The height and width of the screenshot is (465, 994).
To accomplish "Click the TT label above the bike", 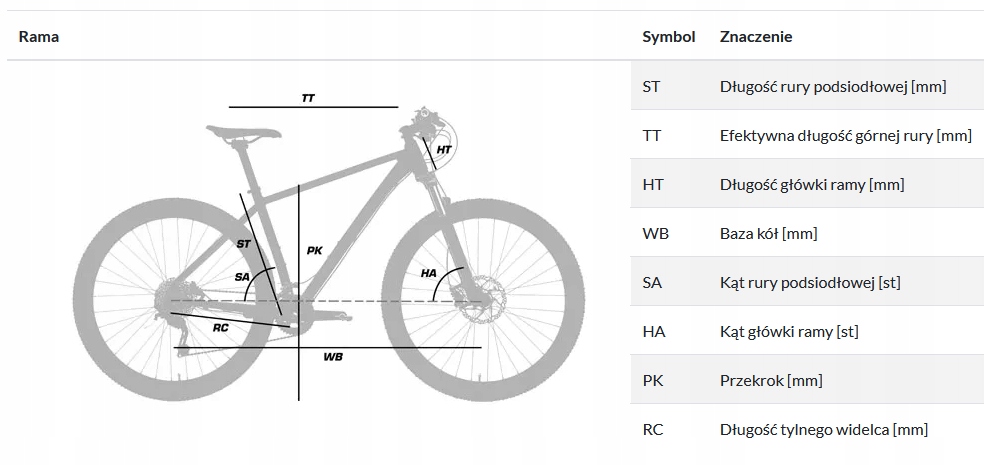I will pos(308,99).
